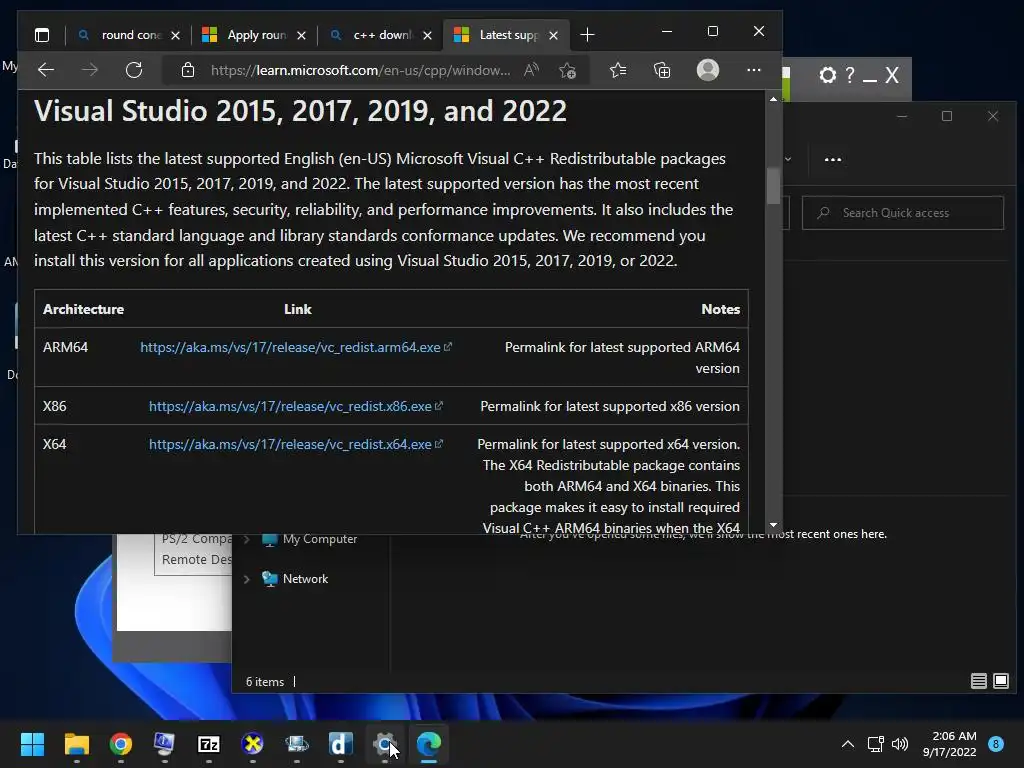
Task: Select Network in navigation pane
Action: click(x=295, y=579)
